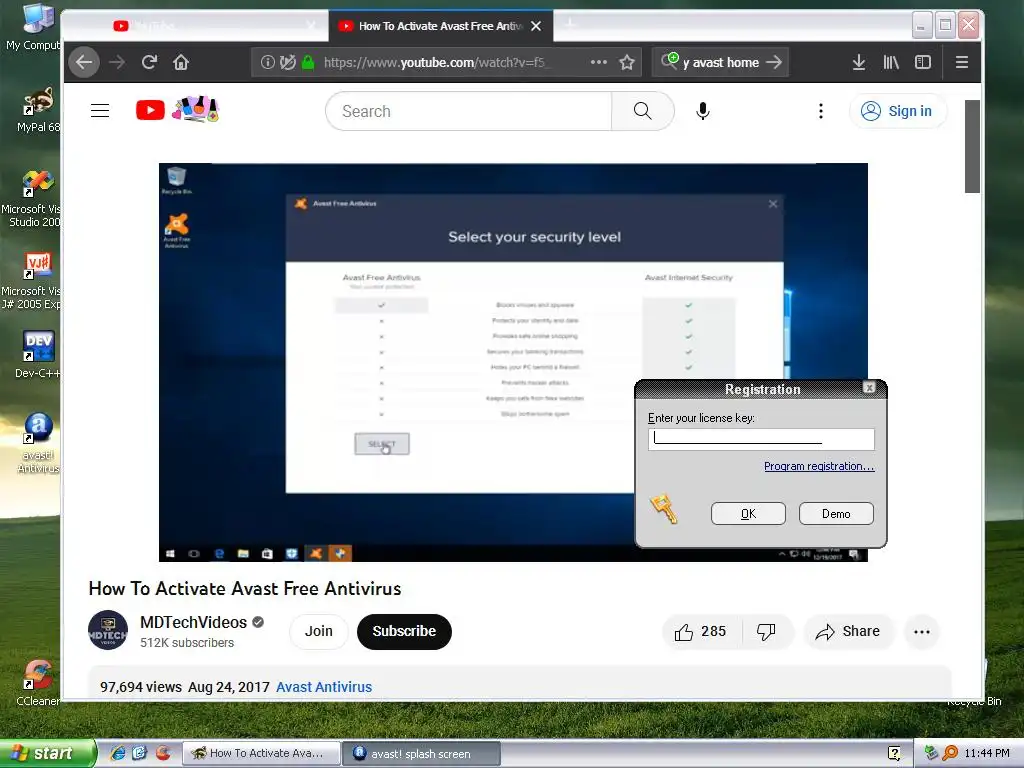This screenshot has width=1024, height=768.
Task: Confirm with OK in Registration dialog
Action: coord(748,514)
